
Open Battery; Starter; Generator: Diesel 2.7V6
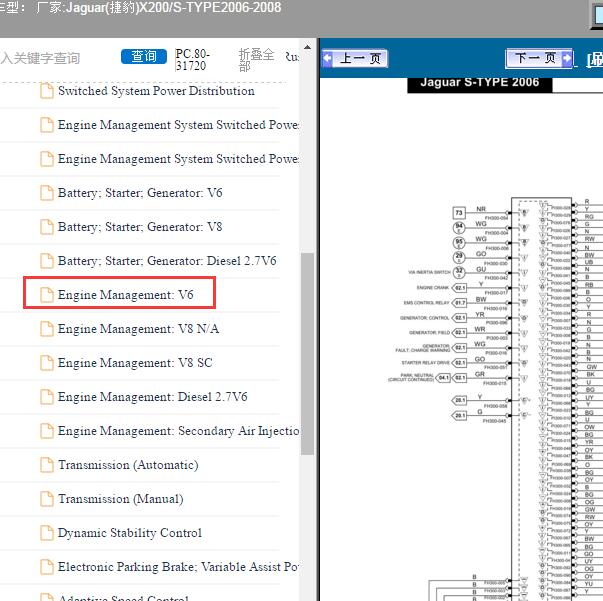167,261
